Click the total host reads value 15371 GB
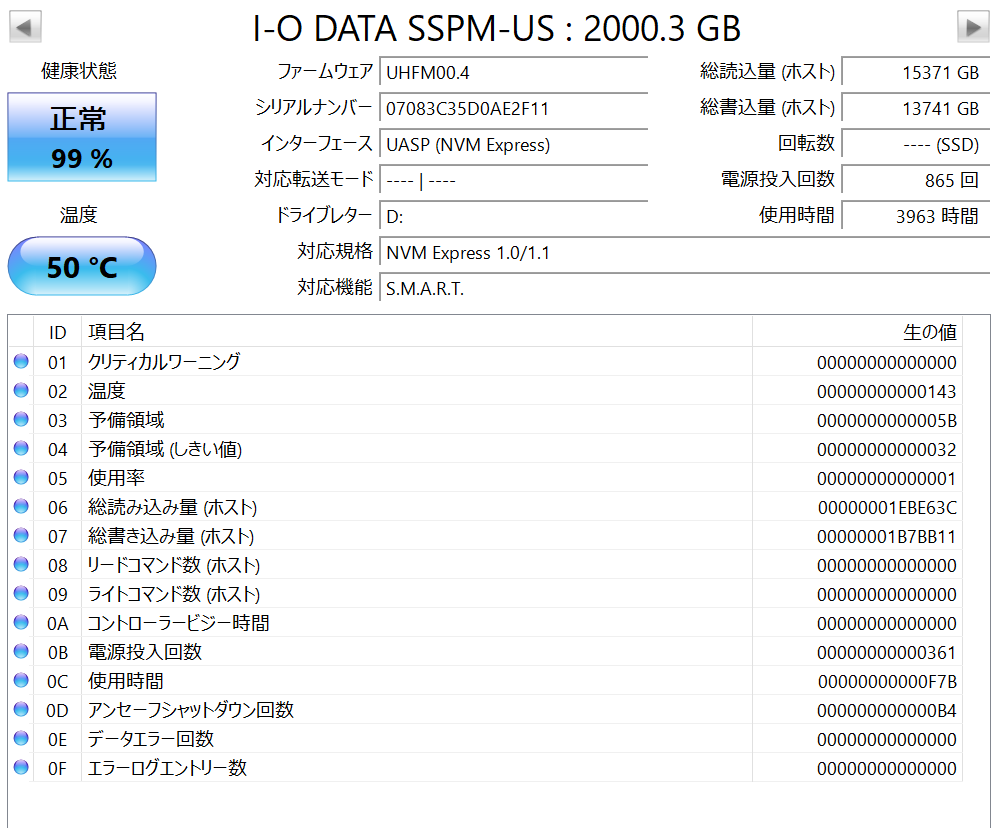 pos(913,72)
